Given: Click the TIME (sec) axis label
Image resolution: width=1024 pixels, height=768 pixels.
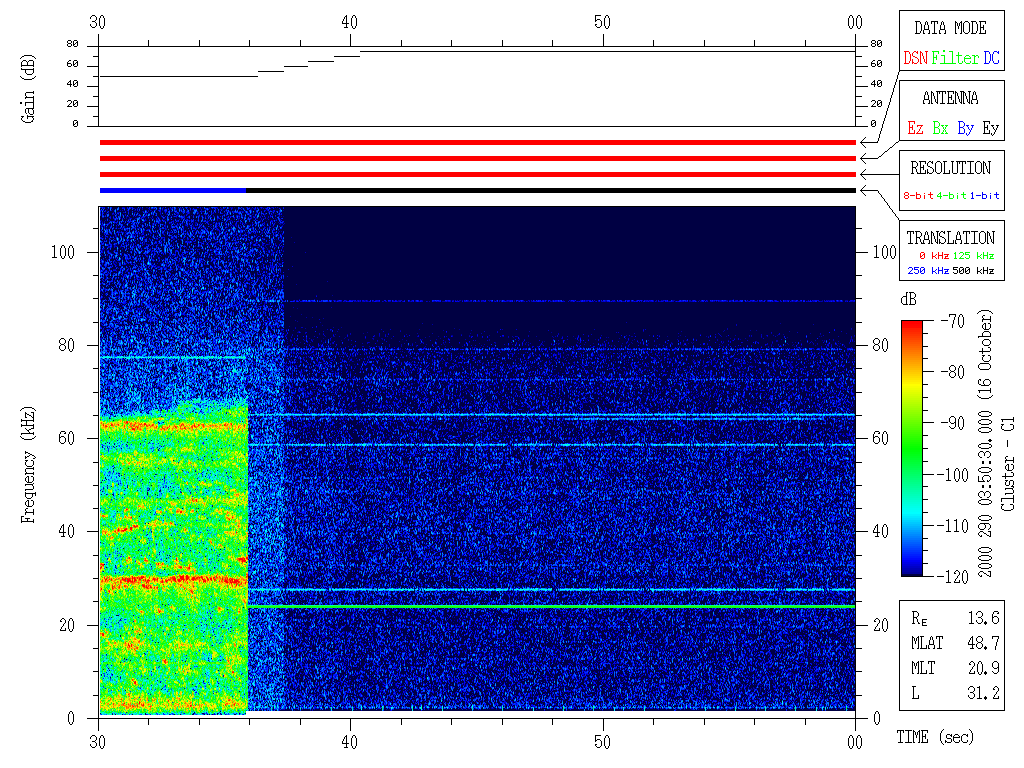Looking at the screenshot, I should pyautogui.click(x=934, y=738).
